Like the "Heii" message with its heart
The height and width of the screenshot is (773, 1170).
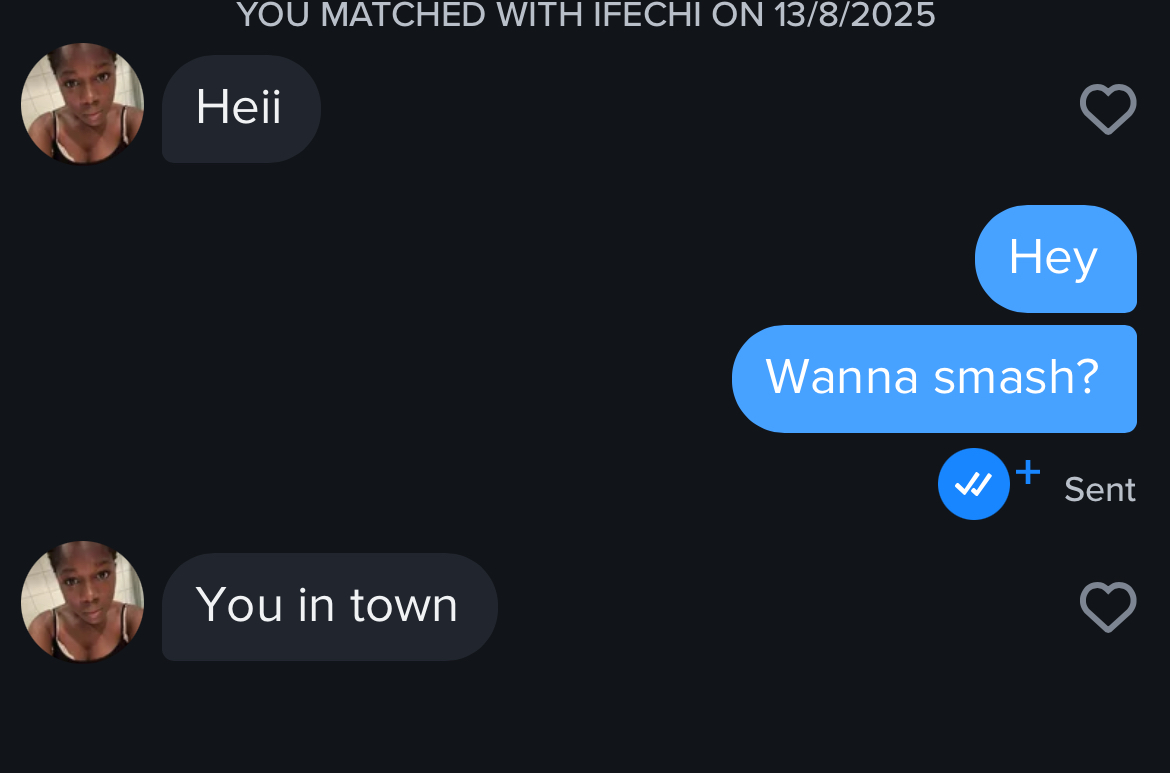coord(1108,109)
